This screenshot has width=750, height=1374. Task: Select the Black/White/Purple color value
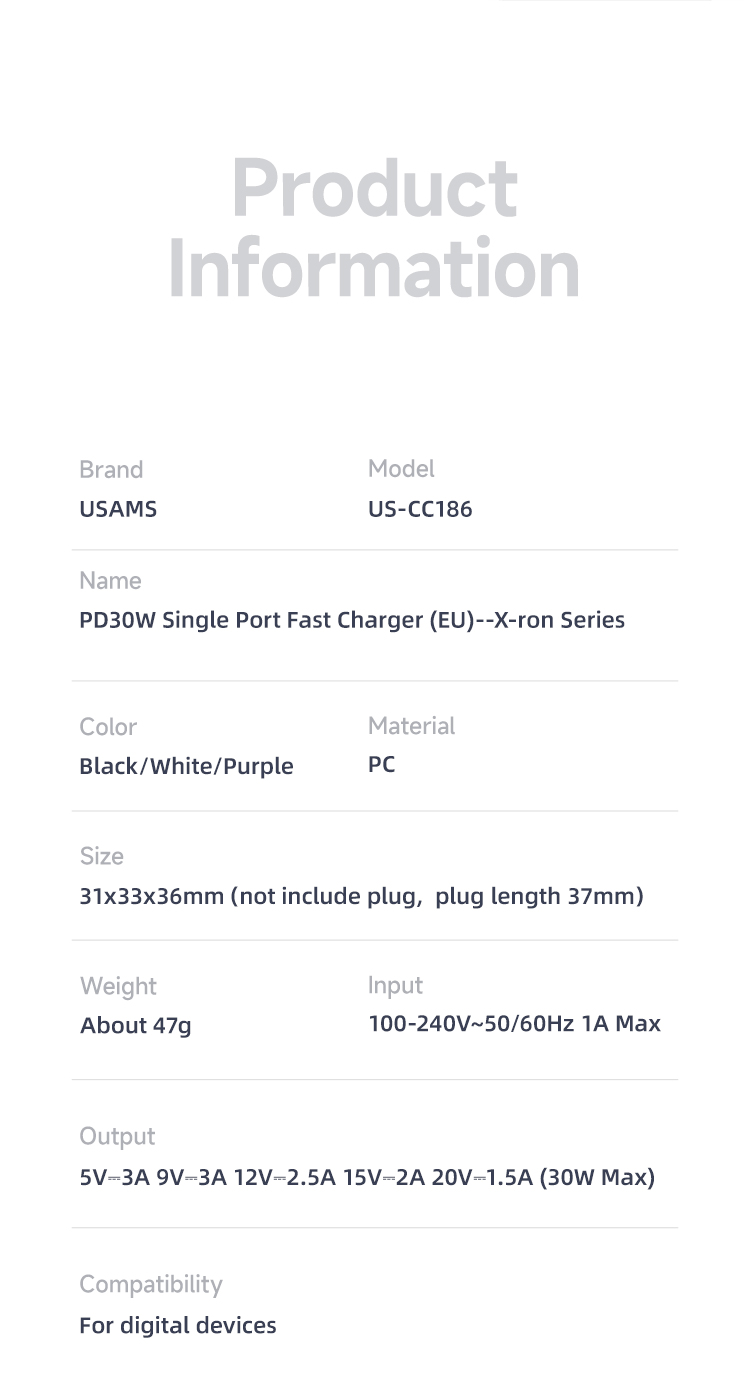186,767
